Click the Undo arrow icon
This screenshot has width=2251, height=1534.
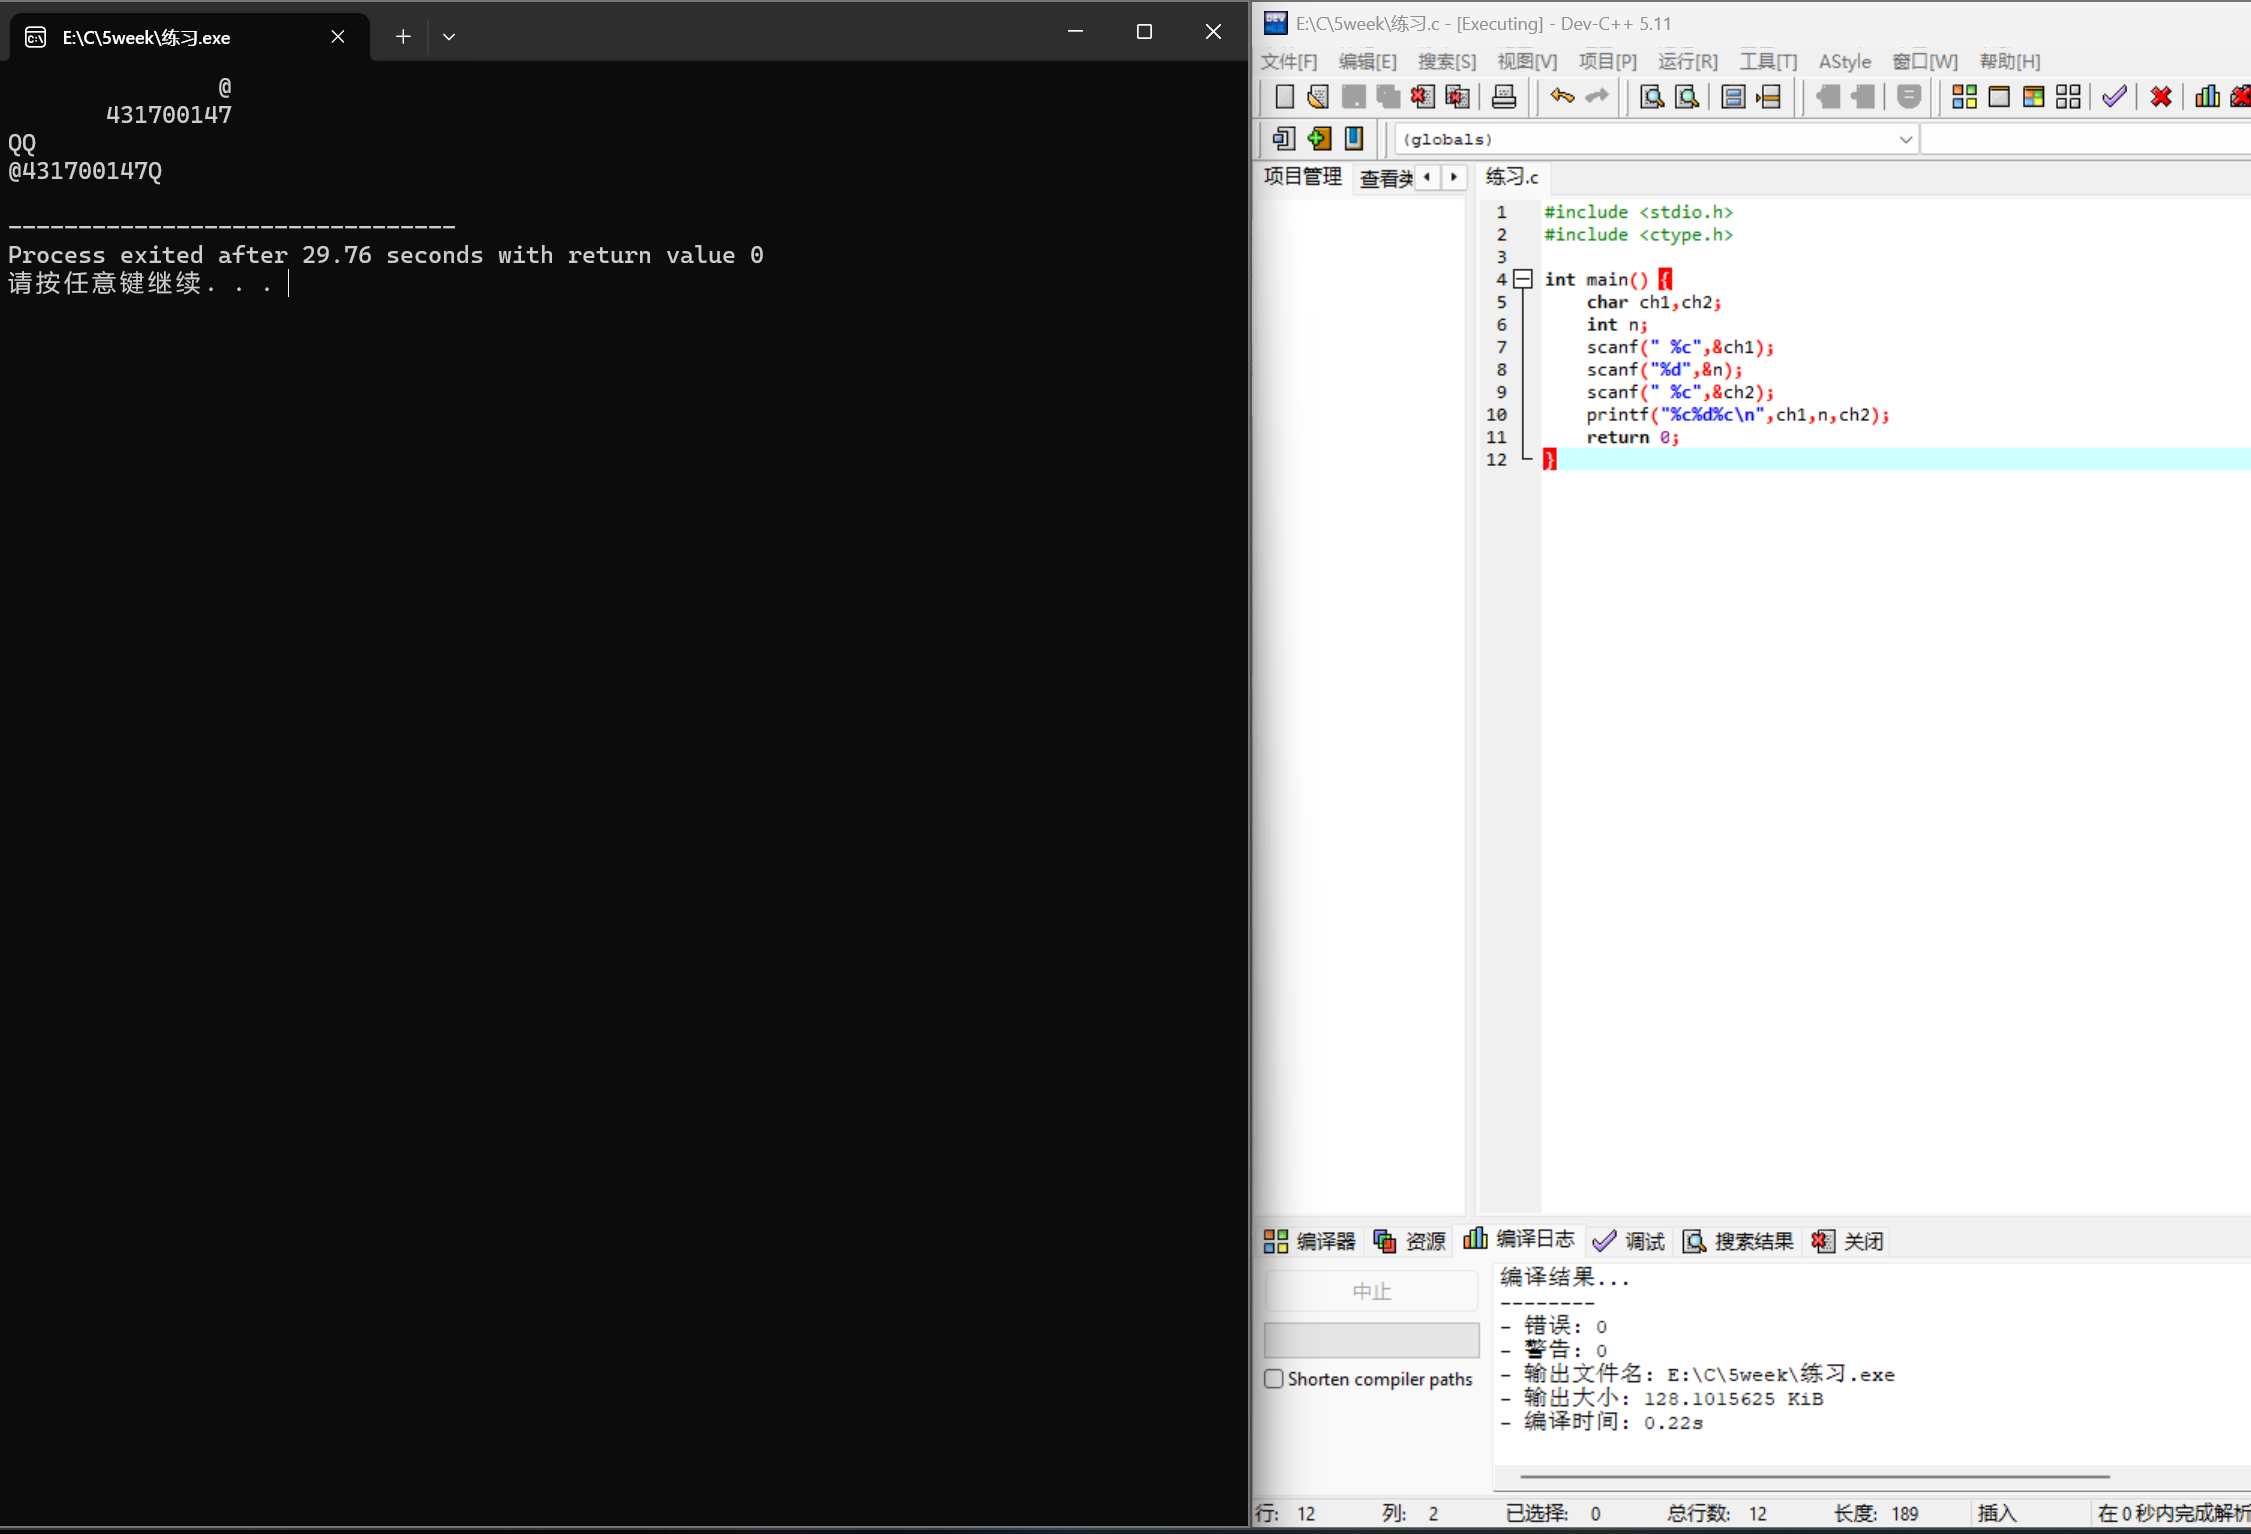coord(1561,97)
